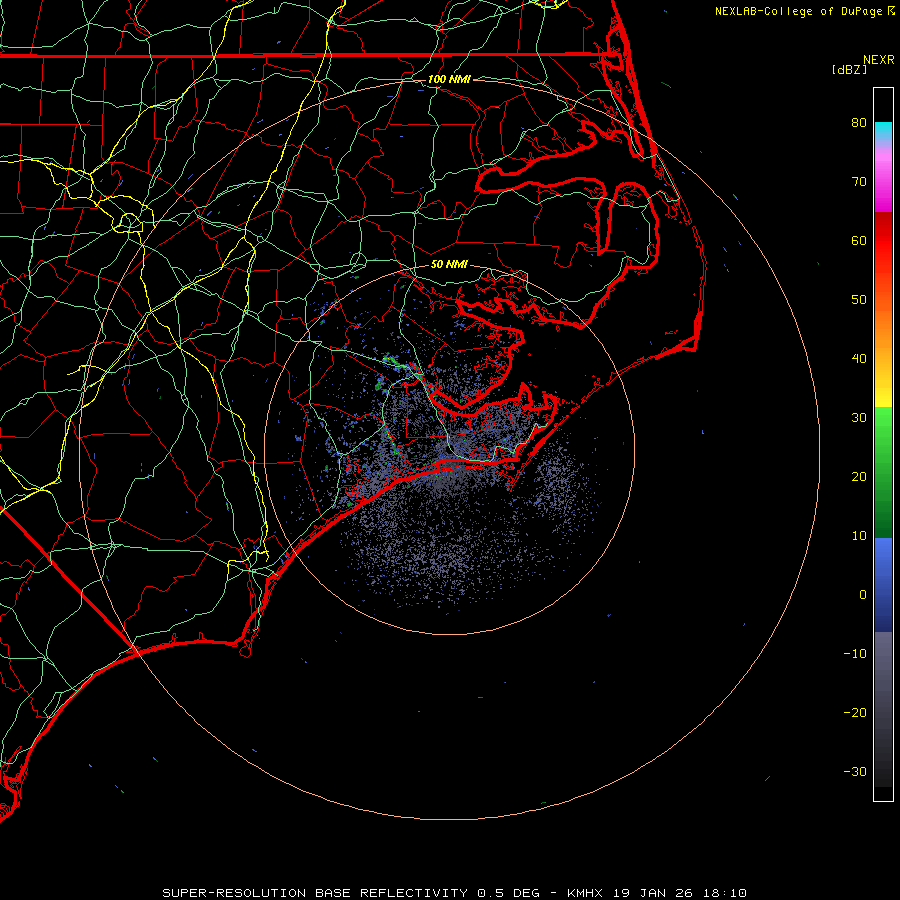Click the 10 value on the dBZ scale
The width and height of the screenshot is (900, 900).
(859, 536)
